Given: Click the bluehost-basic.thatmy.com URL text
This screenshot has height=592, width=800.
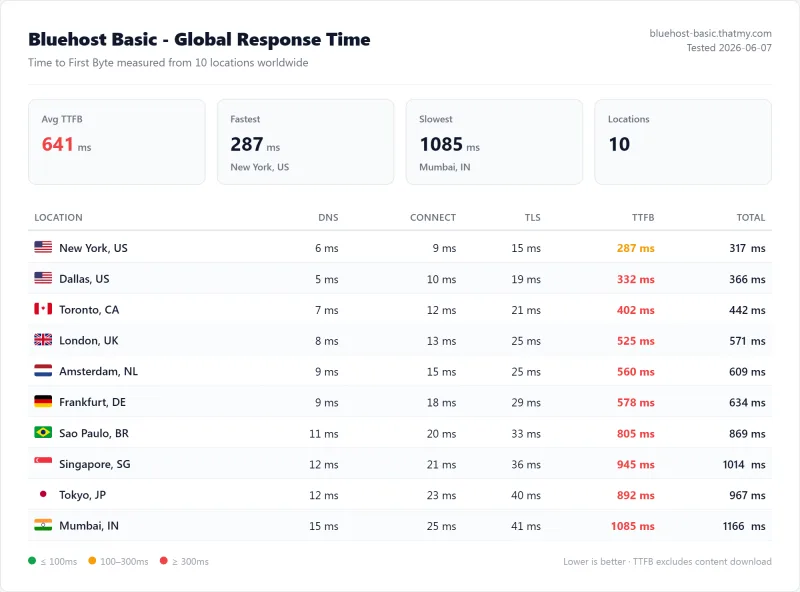Looking at the screenshot, I should click(710, 33).
